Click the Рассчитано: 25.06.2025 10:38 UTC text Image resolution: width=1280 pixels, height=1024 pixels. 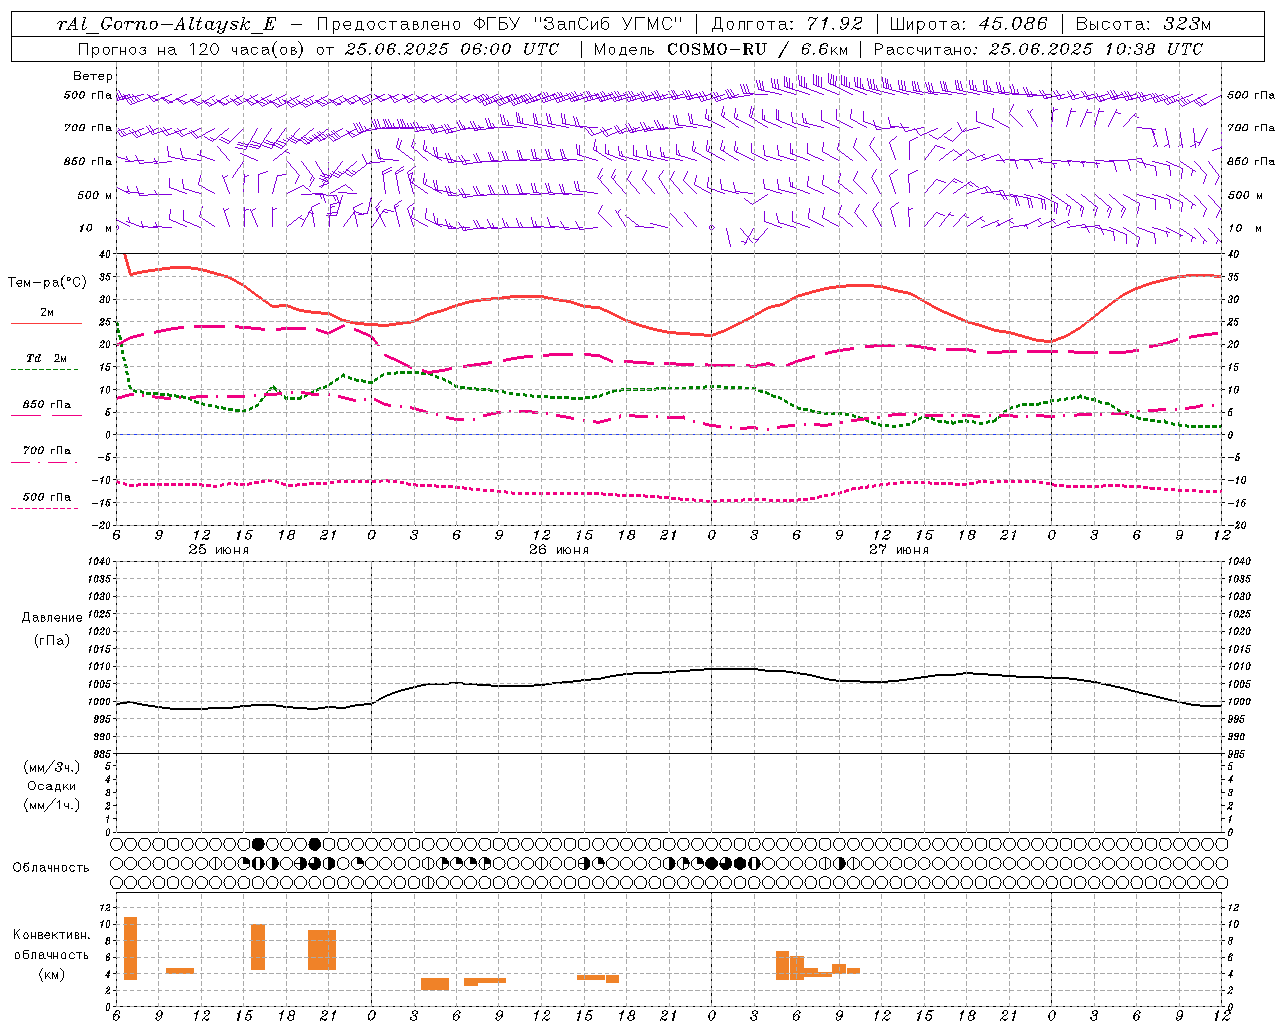tap(1038, 48)
